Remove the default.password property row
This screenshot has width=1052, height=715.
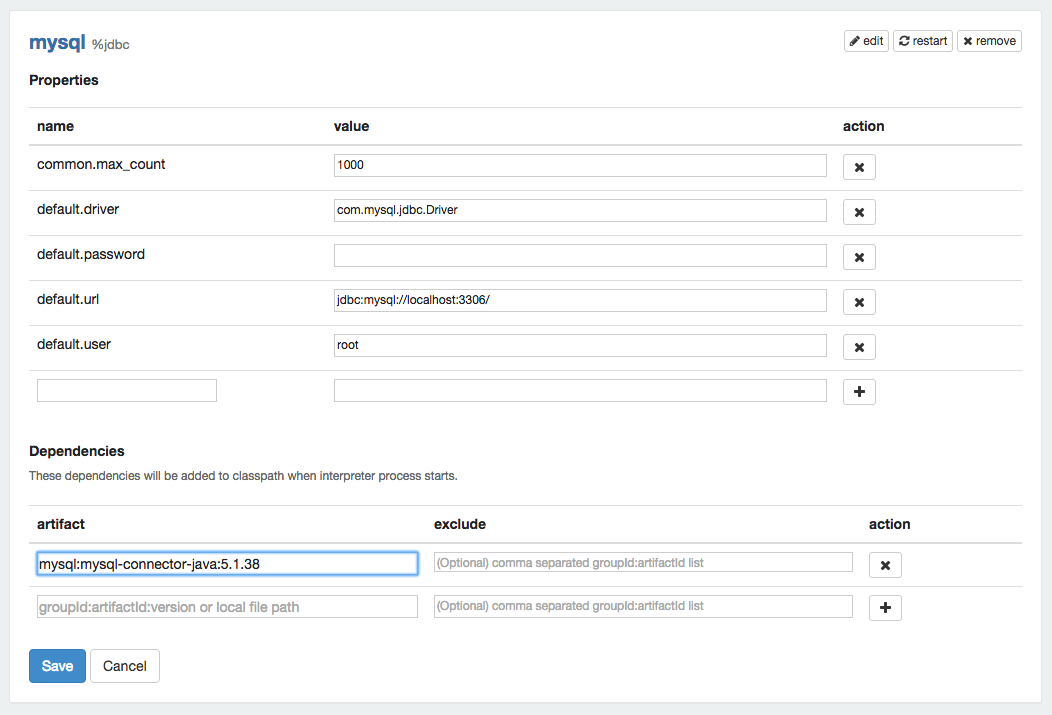tap(859, 257)
